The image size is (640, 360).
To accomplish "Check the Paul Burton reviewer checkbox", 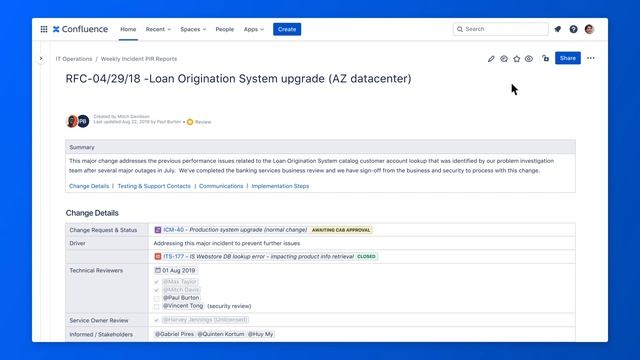I will [156, 298].
